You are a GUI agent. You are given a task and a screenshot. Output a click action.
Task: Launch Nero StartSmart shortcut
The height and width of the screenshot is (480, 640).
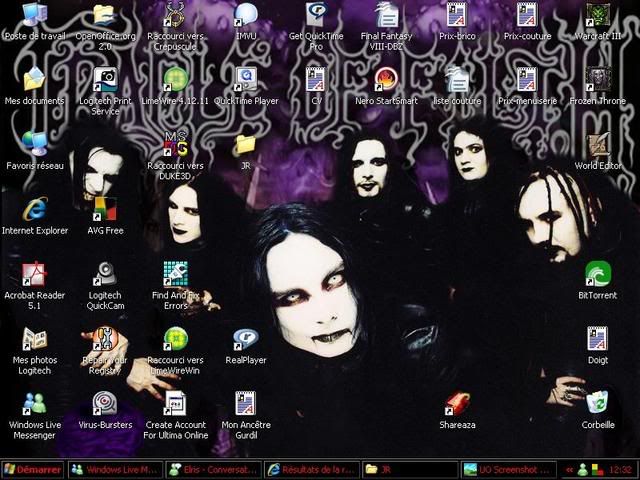[x=387, y=80]
